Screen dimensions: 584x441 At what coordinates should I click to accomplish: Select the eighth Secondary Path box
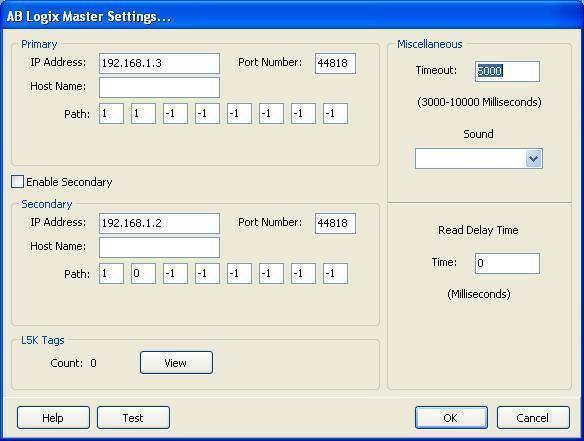336,274
